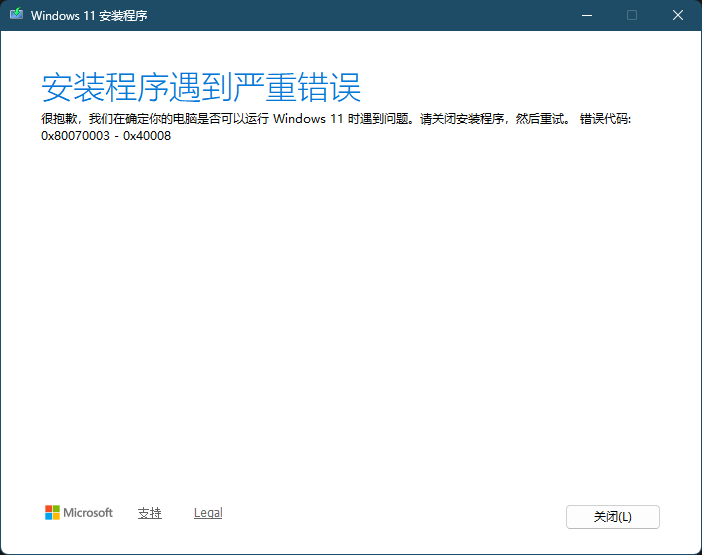The width and height of the screenshot is (702, 555).
Task: Click the heading 安装程序遇到严重错误
Action: coord(201,87)
